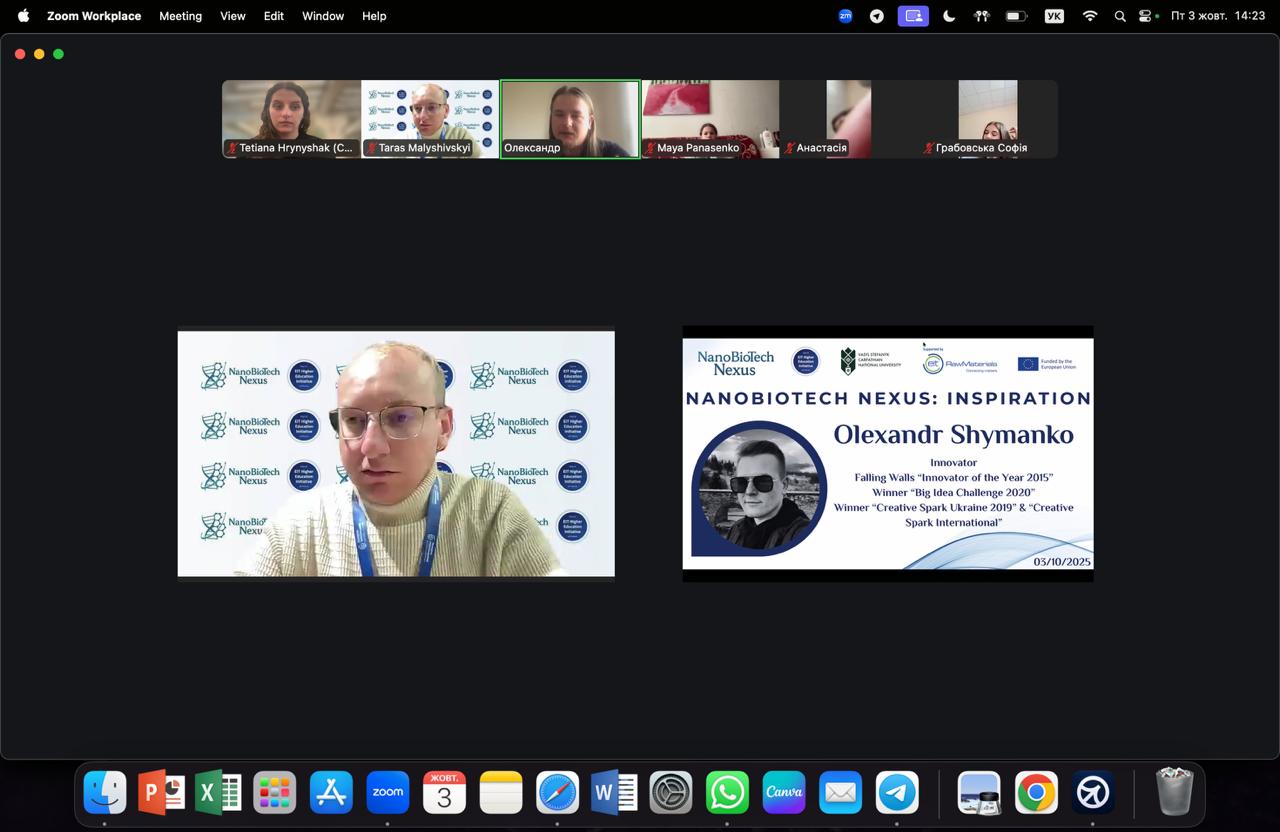The height and width of the screenshot is (832, 1280).
Task: Select Maya Panasenko's video thumbnail
Action: pos(710,119)
